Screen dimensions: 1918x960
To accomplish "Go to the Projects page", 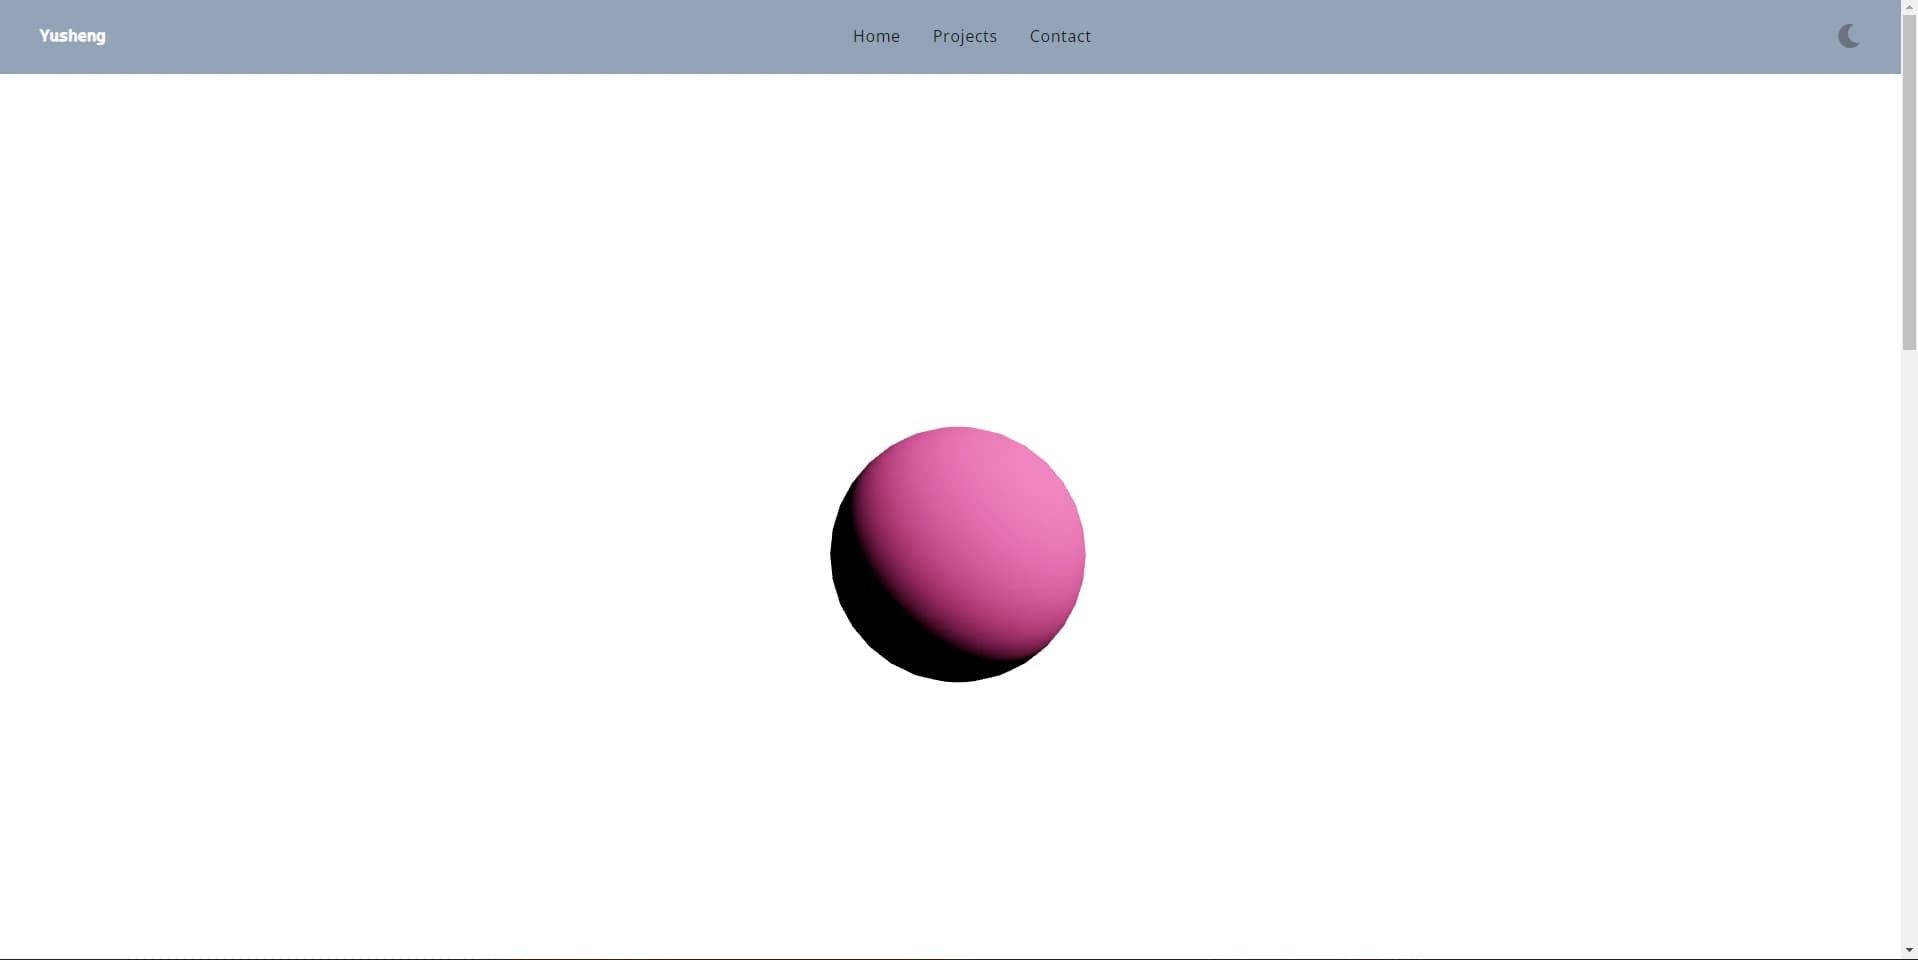I will (964, 36).
